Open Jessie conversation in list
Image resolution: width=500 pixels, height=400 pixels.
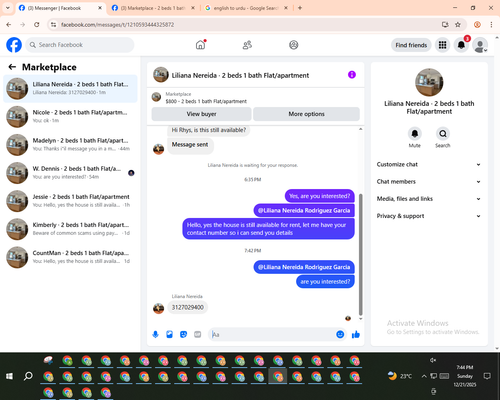click(70, 201)
